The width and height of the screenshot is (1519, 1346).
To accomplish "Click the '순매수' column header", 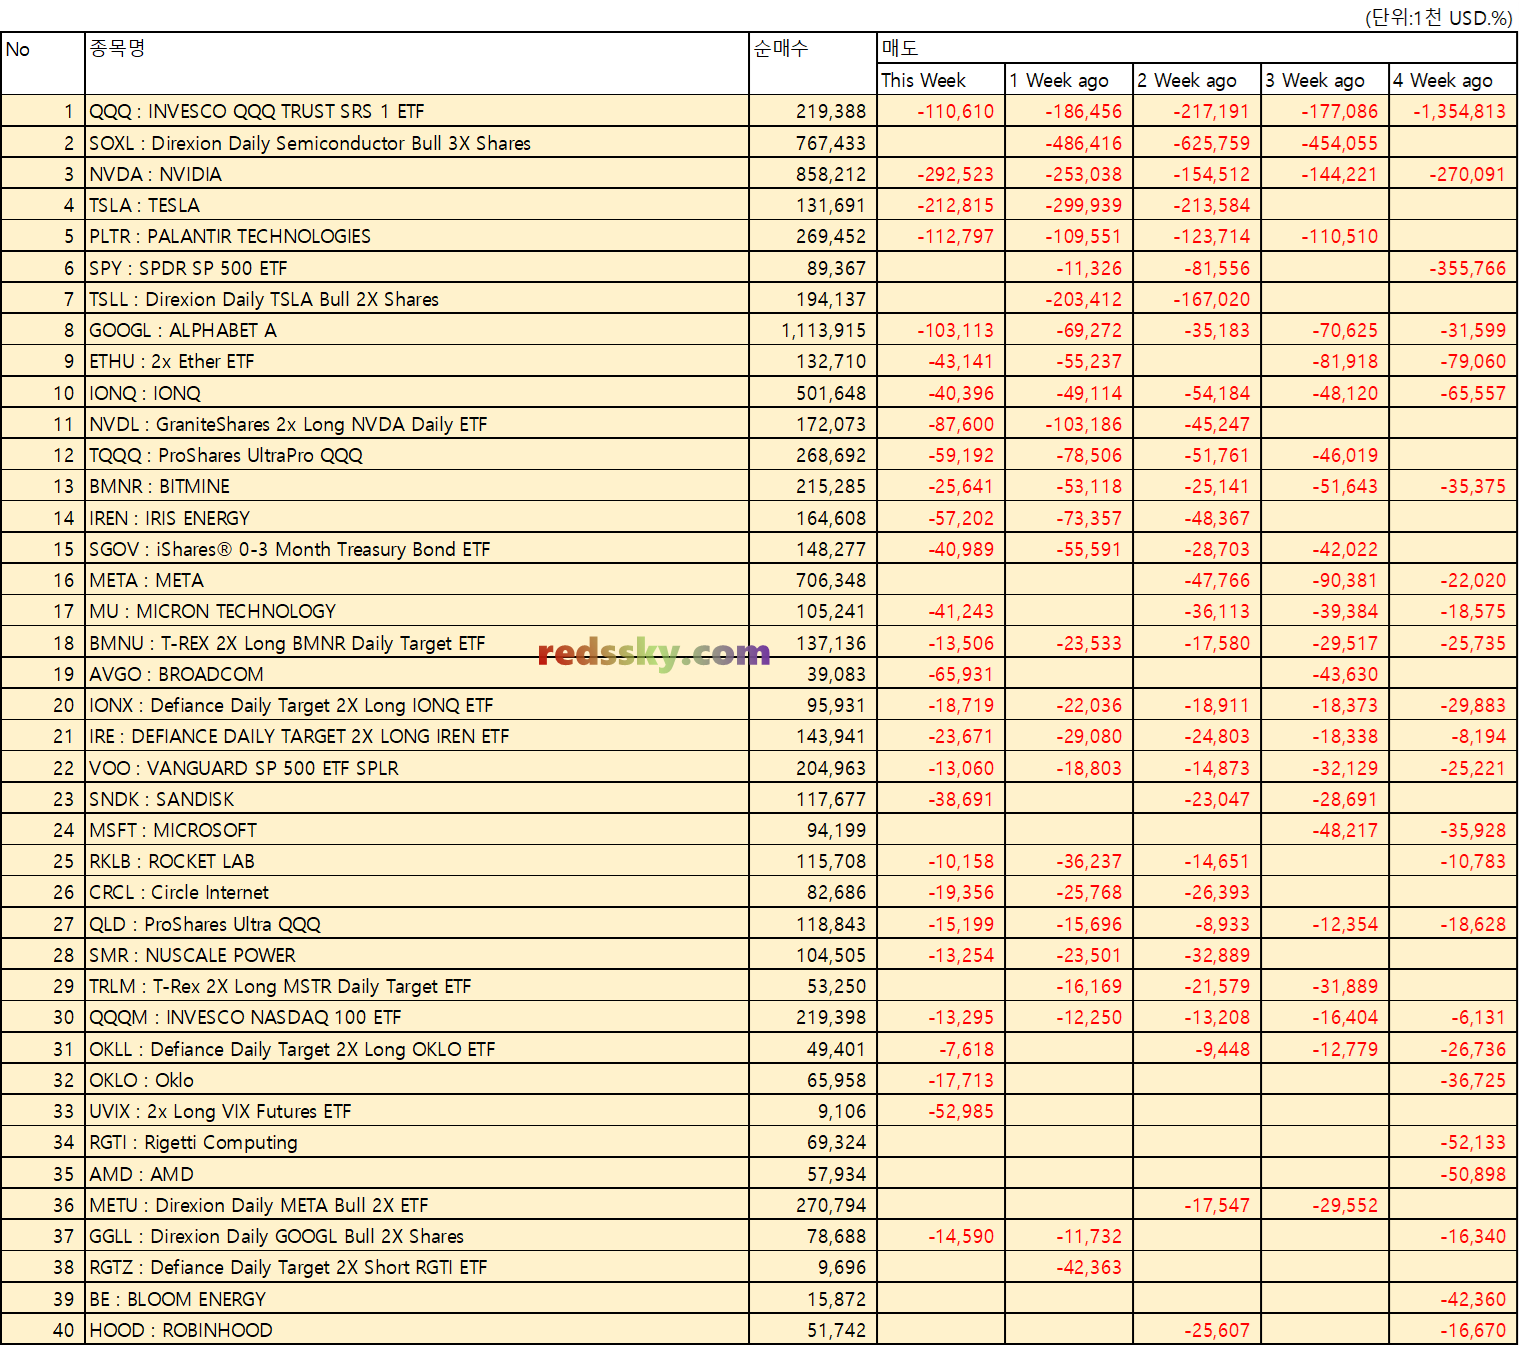I will (x=813, y=64).
